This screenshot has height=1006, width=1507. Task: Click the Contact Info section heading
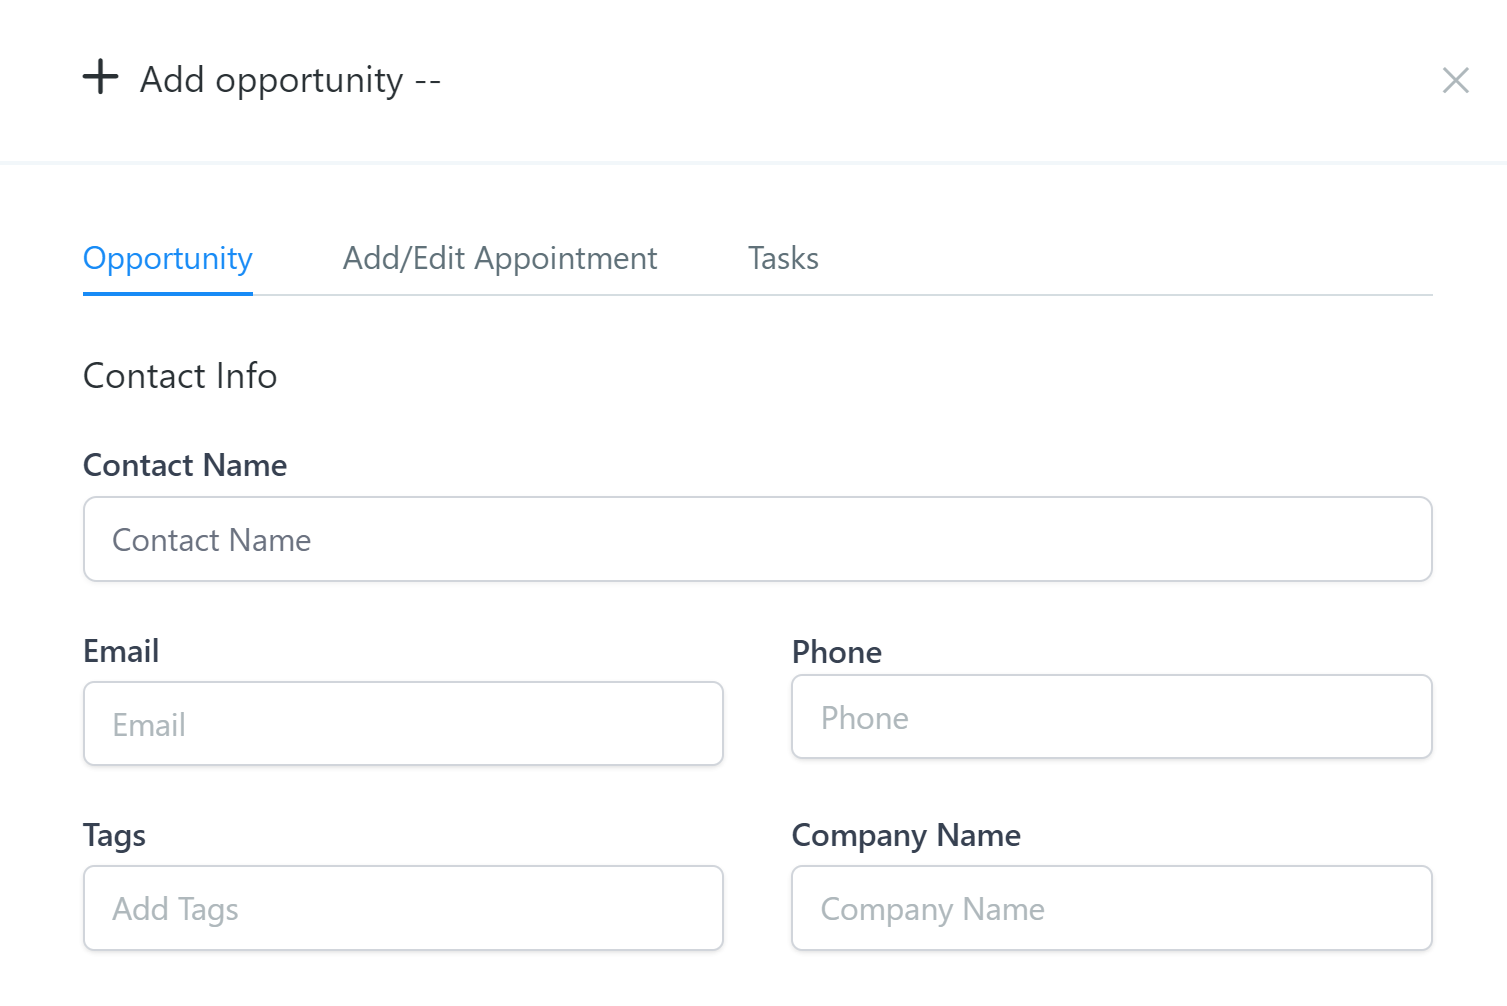pos(180,376)
